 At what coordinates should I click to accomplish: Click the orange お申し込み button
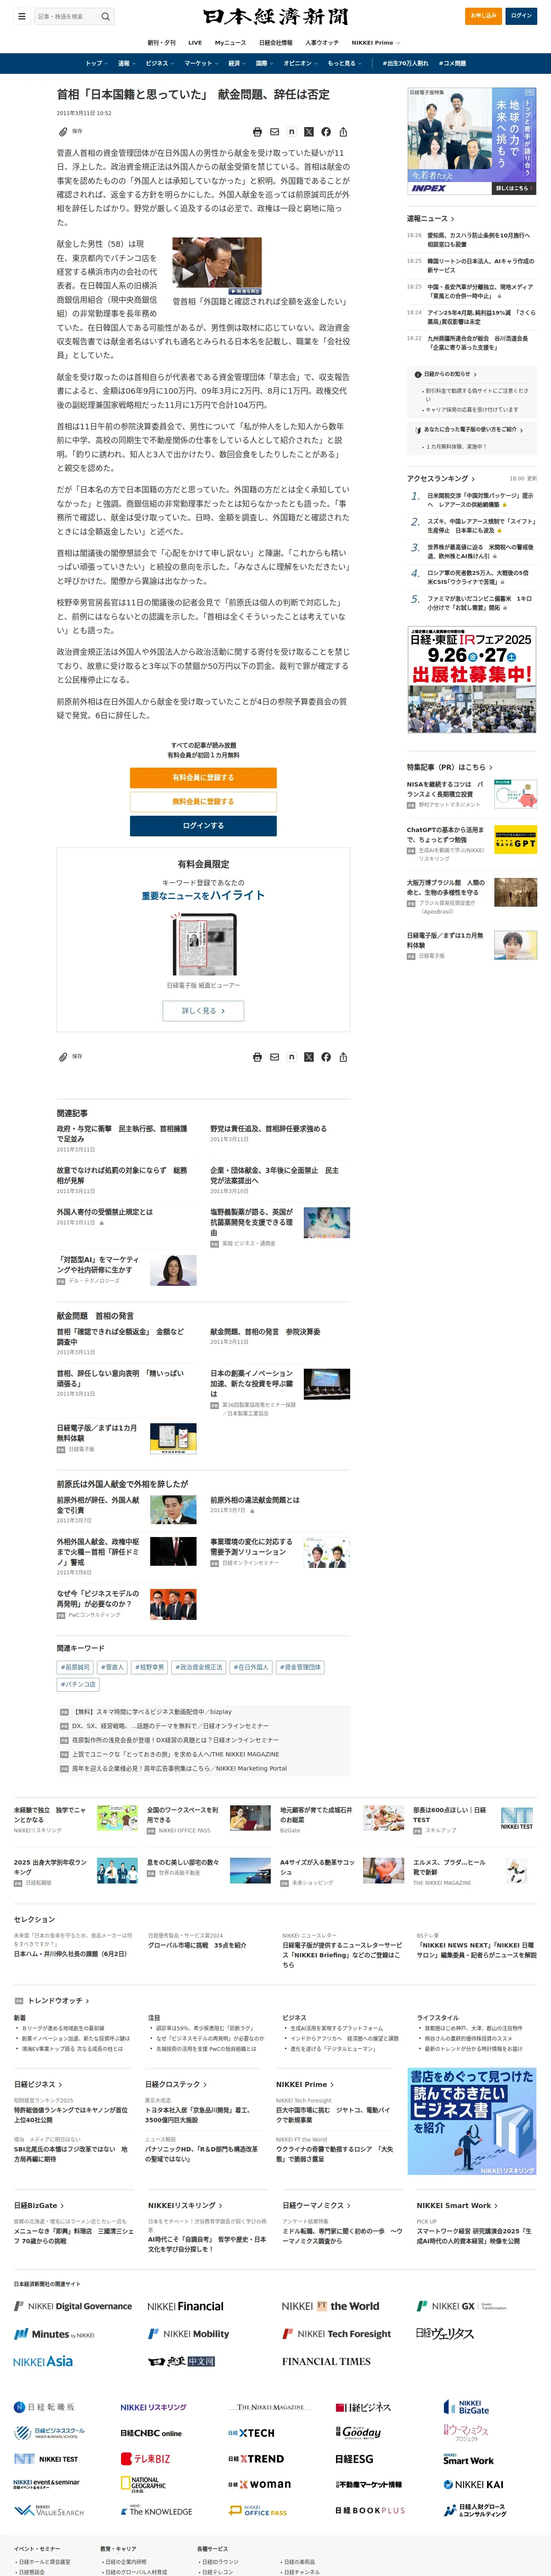pos(484,16)
